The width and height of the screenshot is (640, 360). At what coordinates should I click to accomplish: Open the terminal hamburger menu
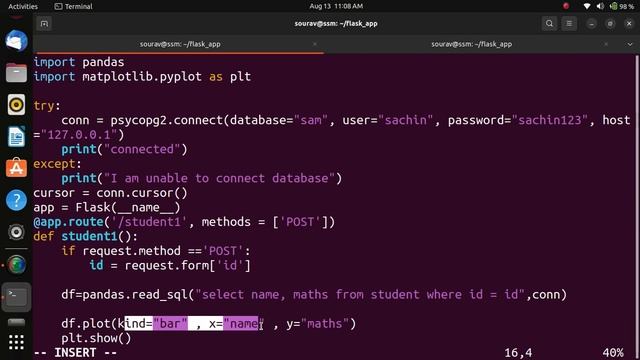pyautogui.click(x=569, y=24)
